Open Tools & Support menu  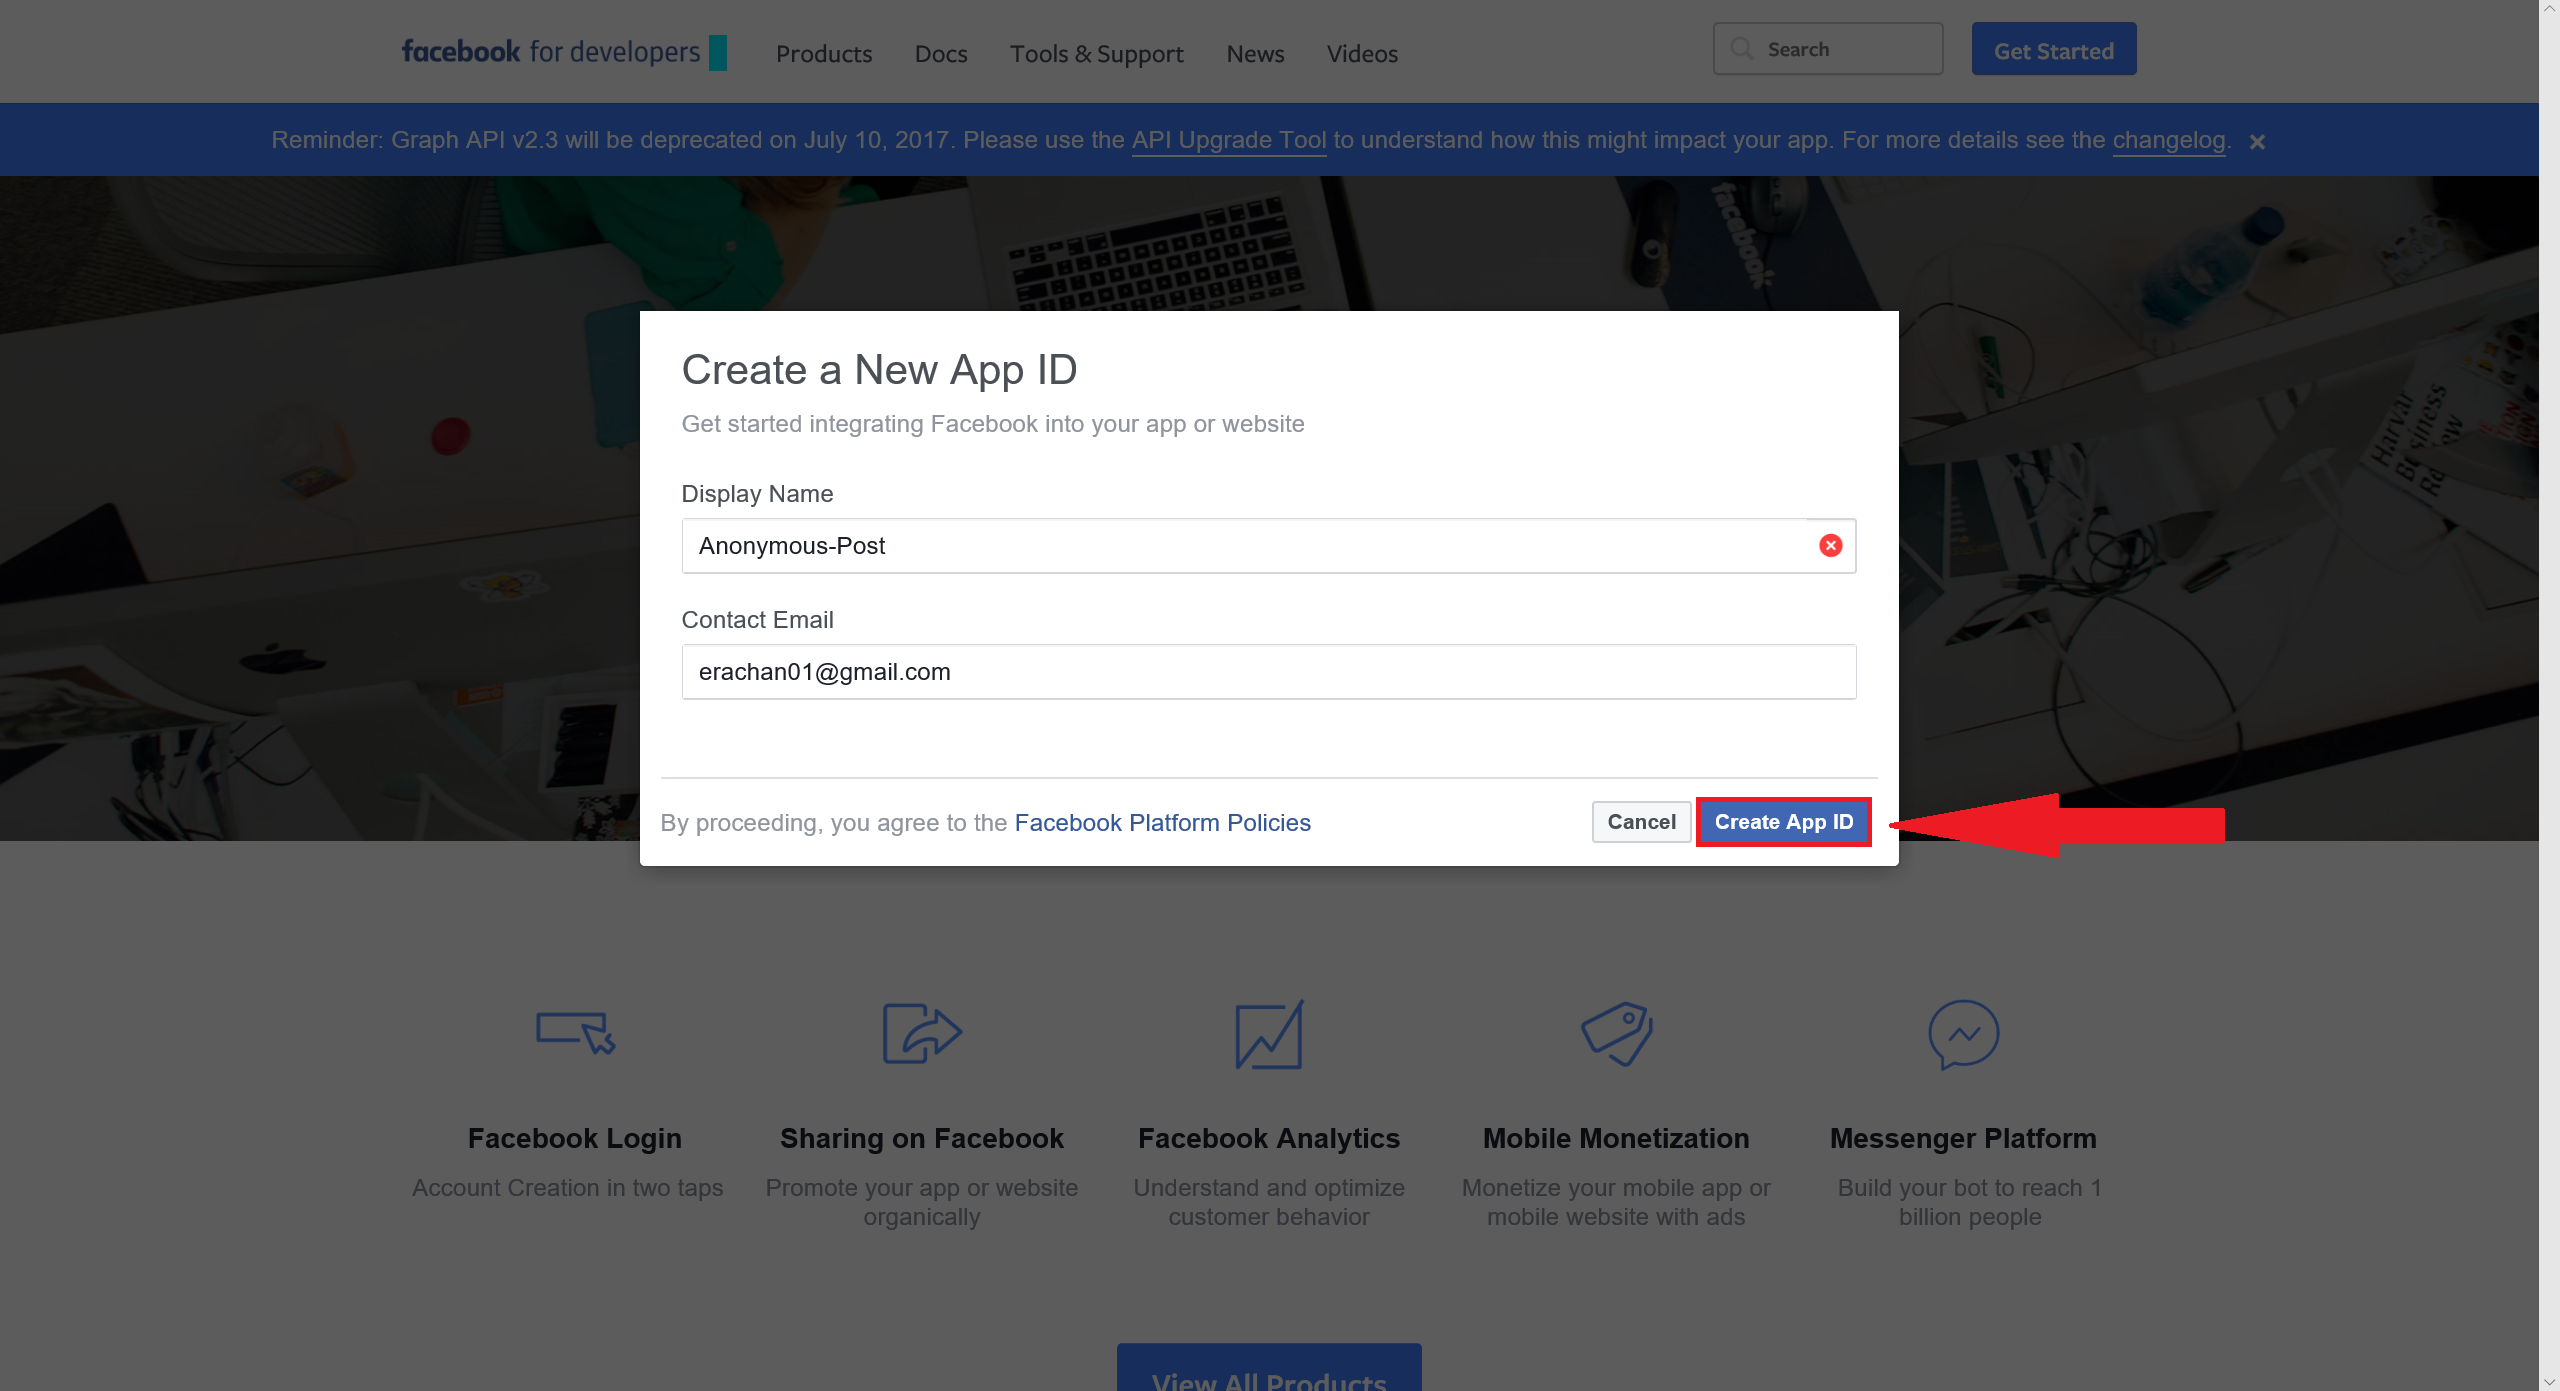point(1096,54)
